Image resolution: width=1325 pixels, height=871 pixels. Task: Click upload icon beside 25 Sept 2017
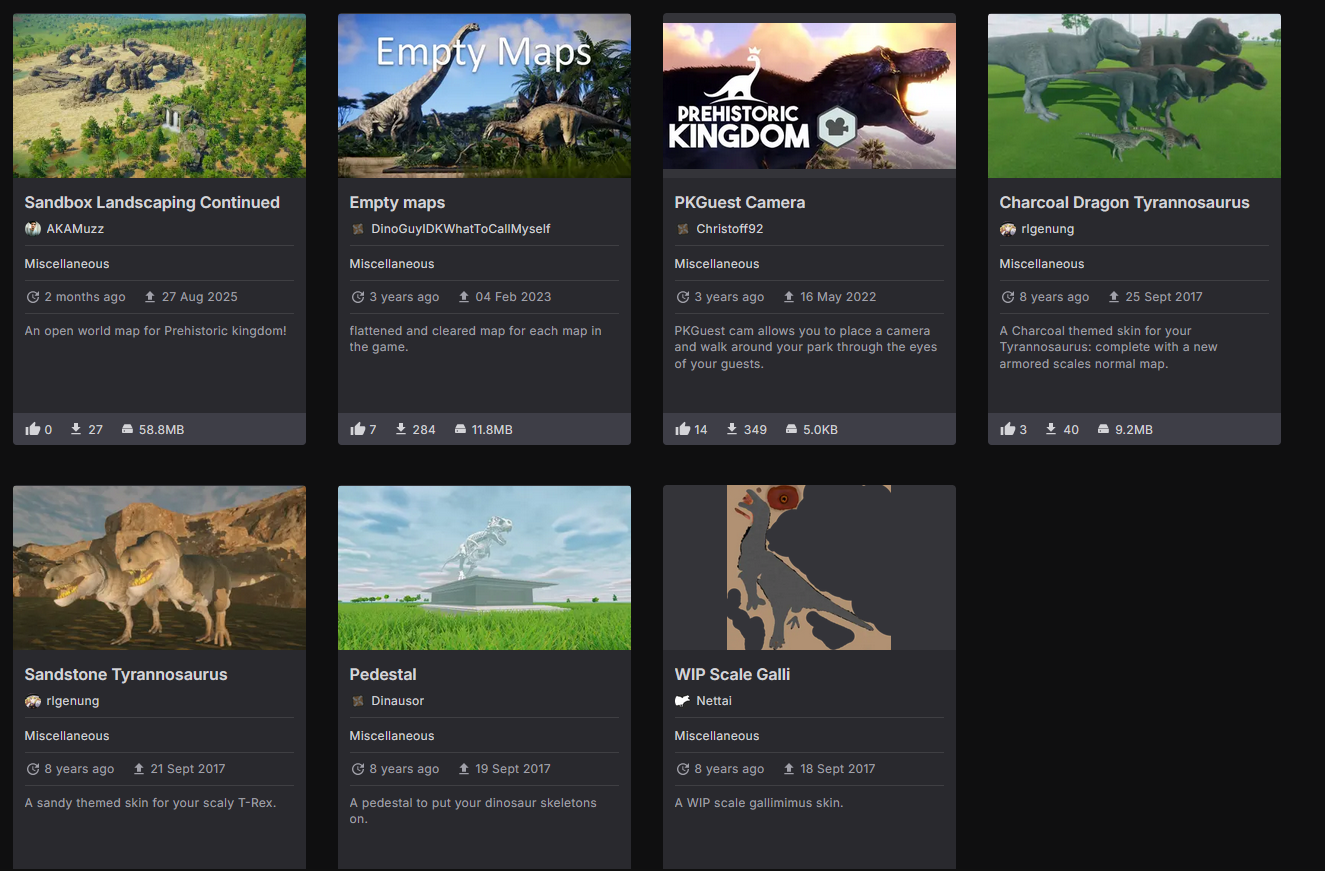[x=1114, y=297]
